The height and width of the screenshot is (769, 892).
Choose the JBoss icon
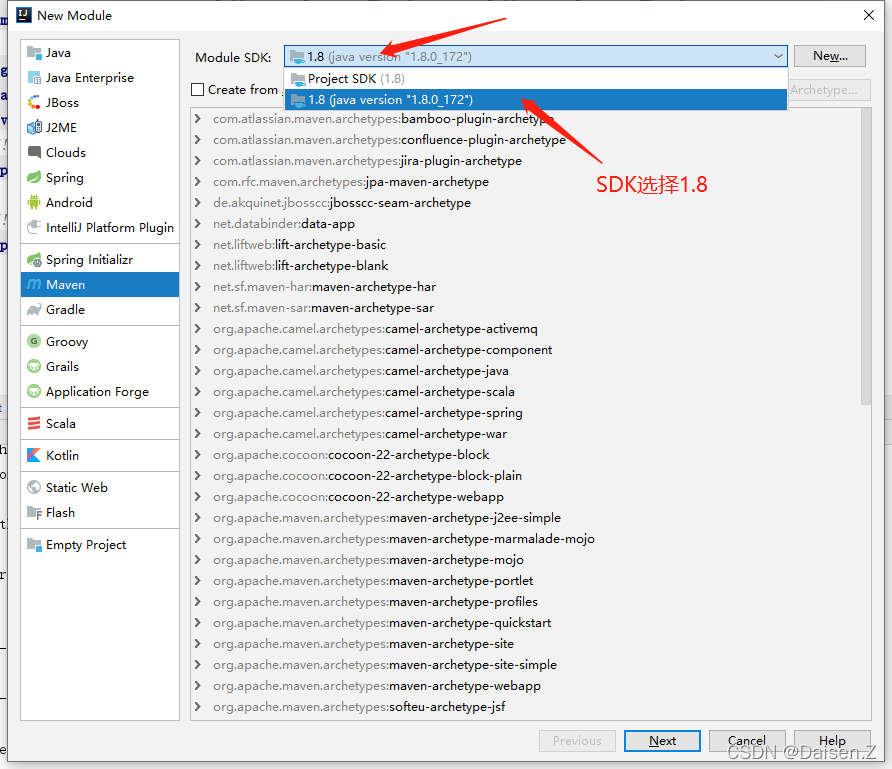(34, 103)
